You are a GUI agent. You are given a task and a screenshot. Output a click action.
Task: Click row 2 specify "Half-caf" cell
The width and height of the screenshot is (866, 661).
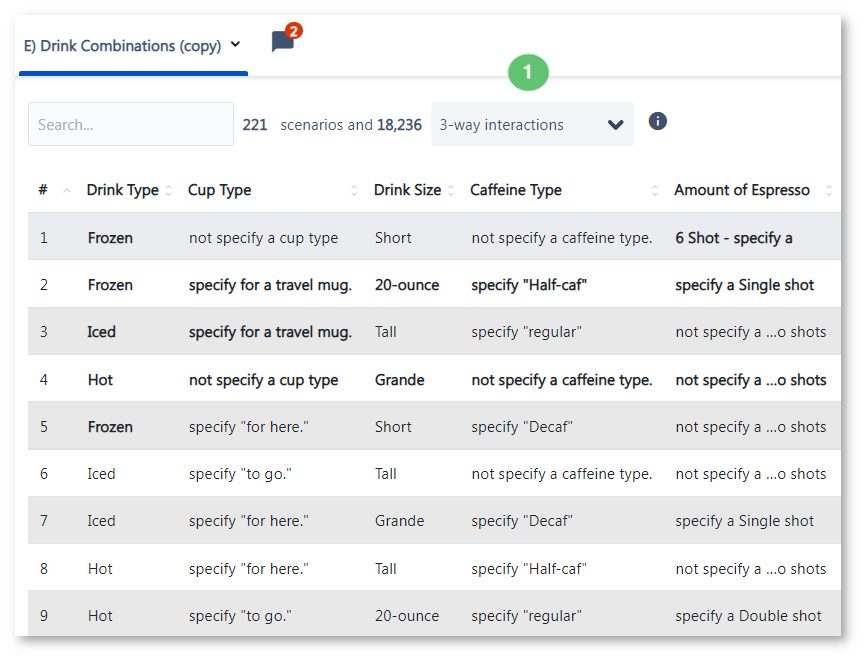coord(529,285)
